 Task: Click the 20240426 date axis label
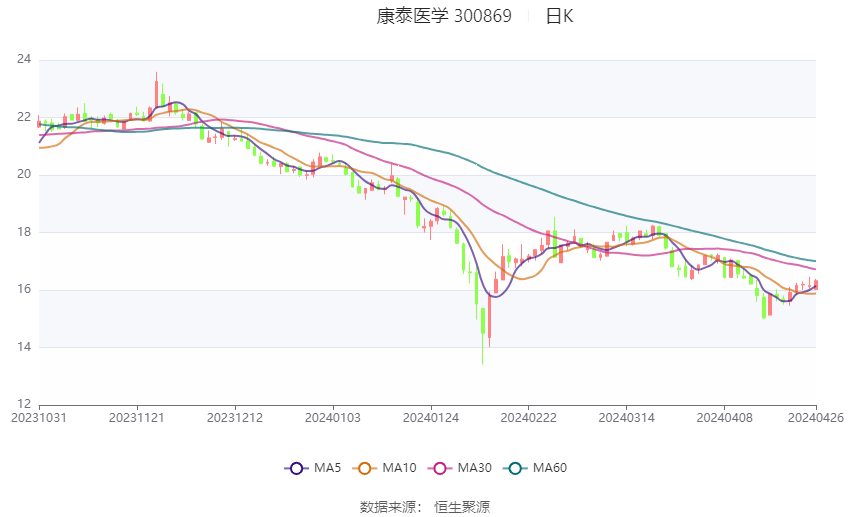(x=816, y=418)
